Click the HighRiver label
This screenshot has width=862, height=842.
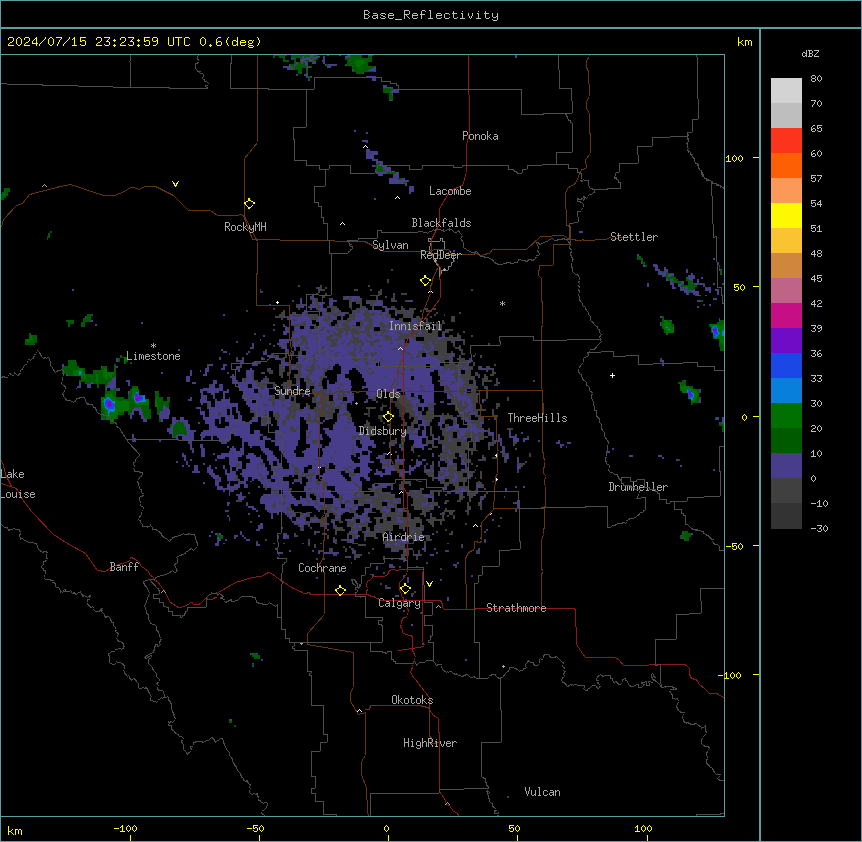pos(430,743)
